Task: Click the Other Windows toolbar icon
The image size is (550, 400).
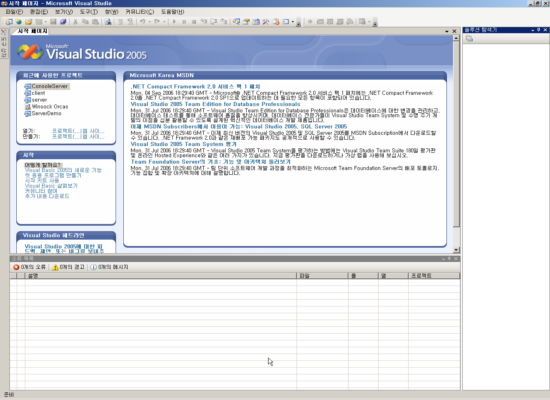Action: 286,22
